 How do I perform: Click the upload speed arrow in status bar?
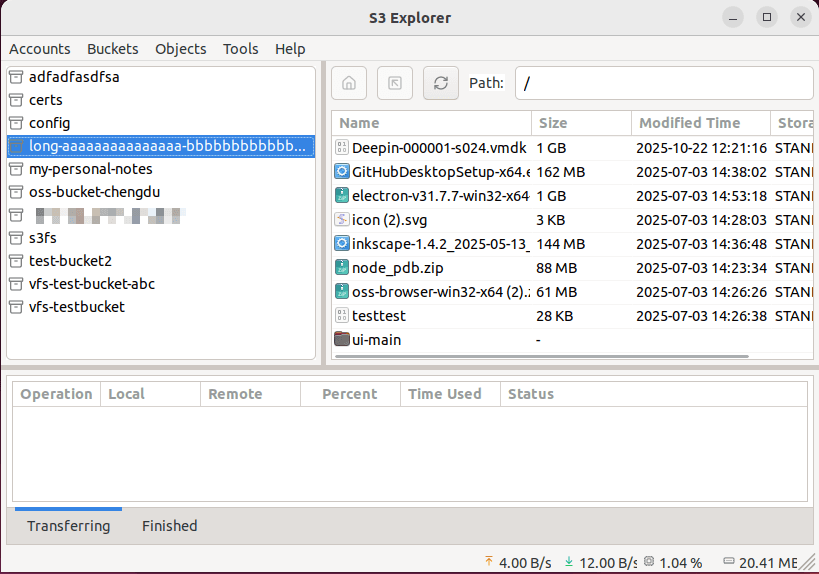pyautogui.click(x=488, y=562)
